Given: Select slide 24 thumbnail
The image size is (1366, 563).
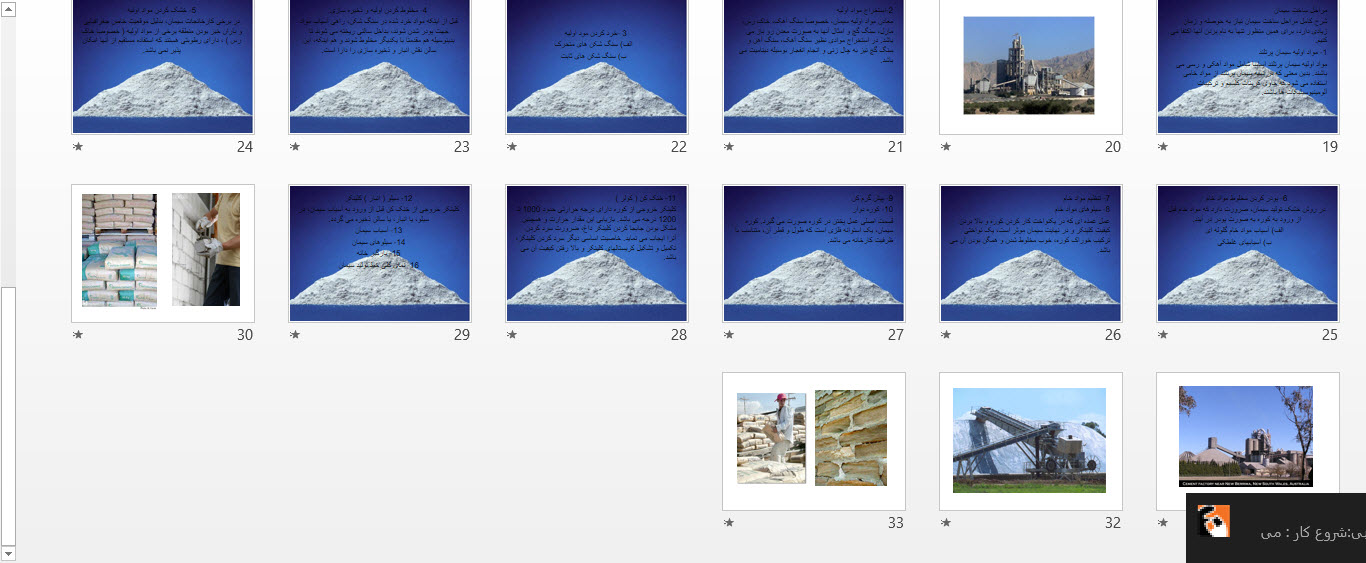Looking at the screenshot, I should (163, 66).
